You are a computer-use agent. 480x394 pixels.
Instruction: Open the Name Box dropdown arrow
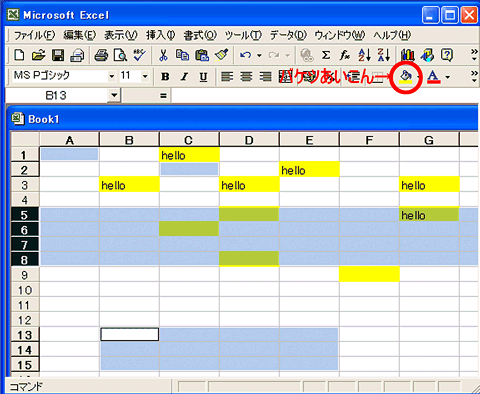(114, 96)
